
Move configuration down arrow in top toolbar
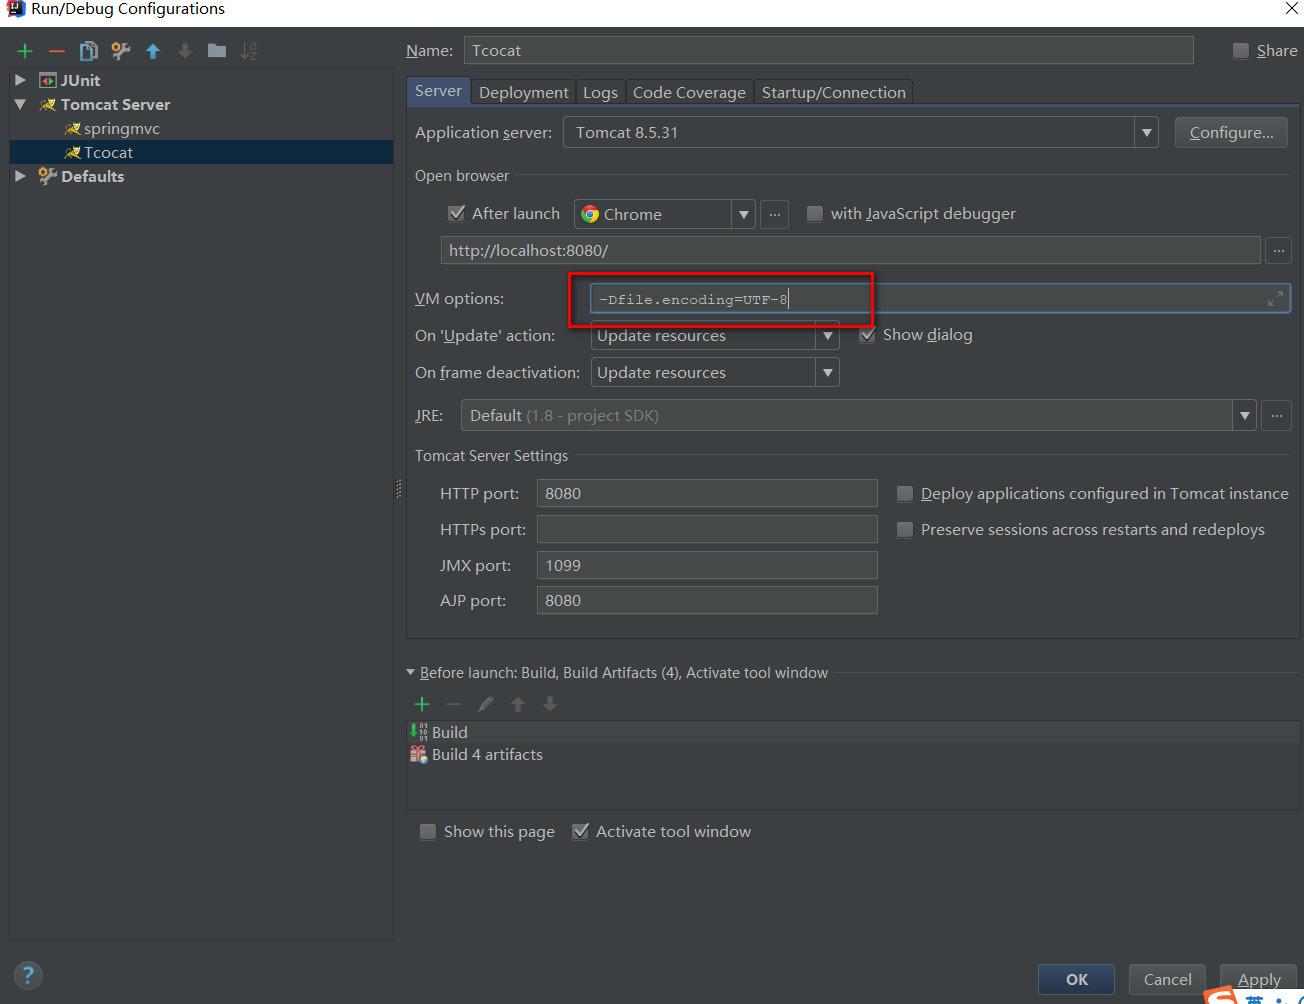click(x=185, y=51)
